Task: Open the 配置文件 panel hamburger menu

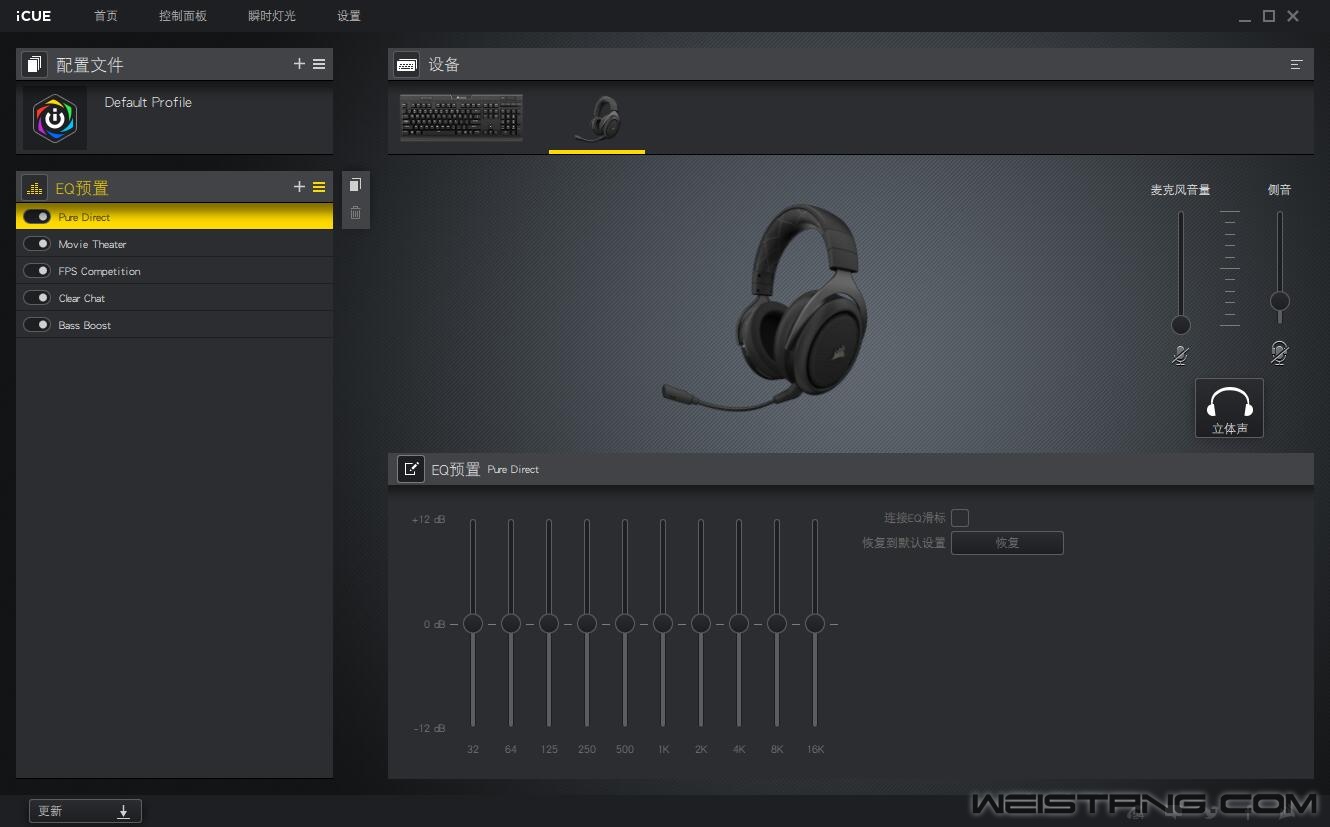Action: [x=319, y=64]
